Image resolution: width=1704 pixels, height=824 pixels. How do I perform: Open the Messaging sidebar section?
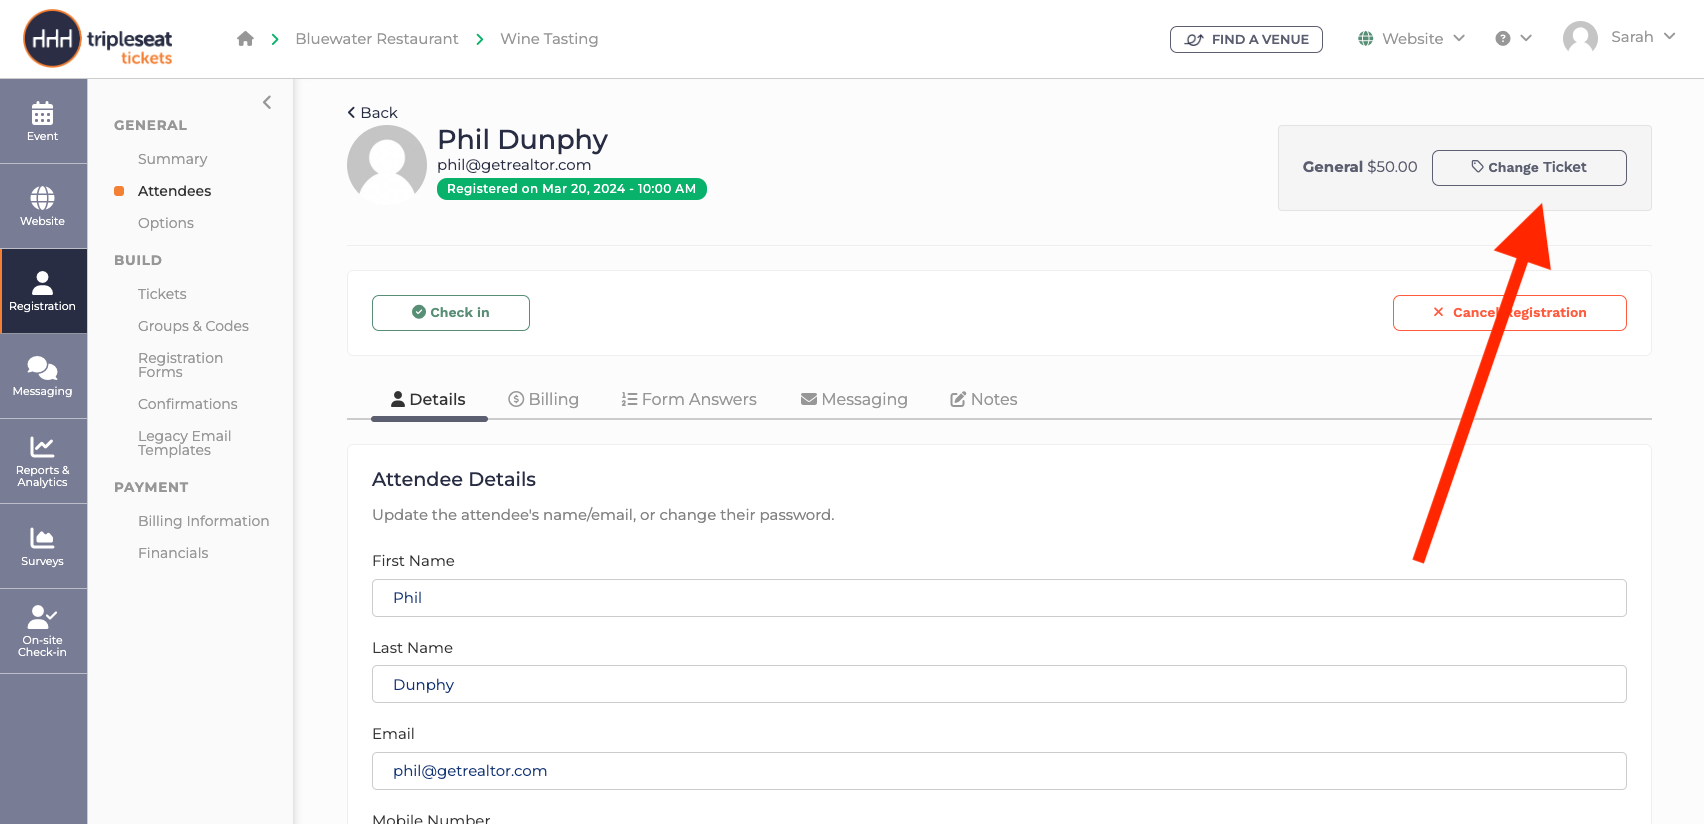[x=43, y=376]
